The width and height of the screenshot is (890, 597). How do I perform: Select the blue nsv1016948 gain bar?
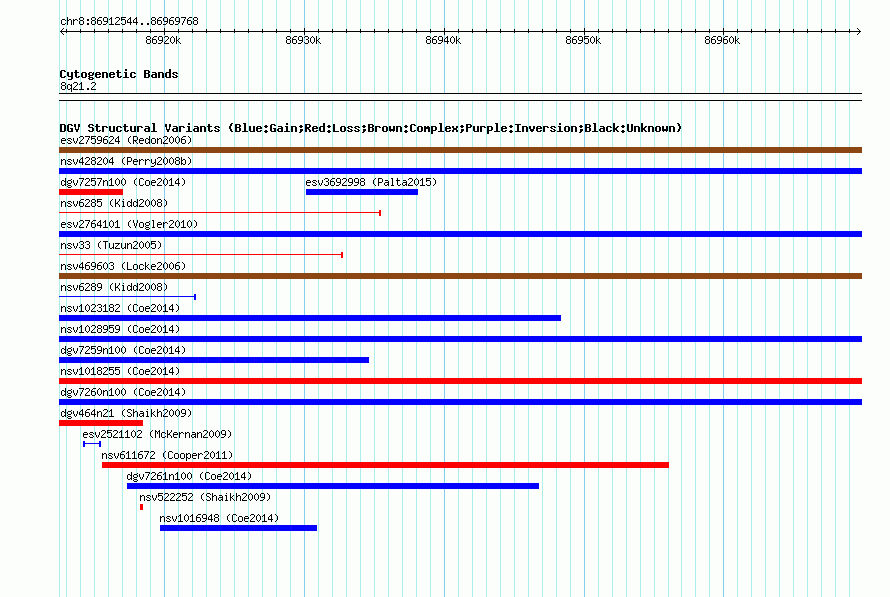[x=238, y=528]
